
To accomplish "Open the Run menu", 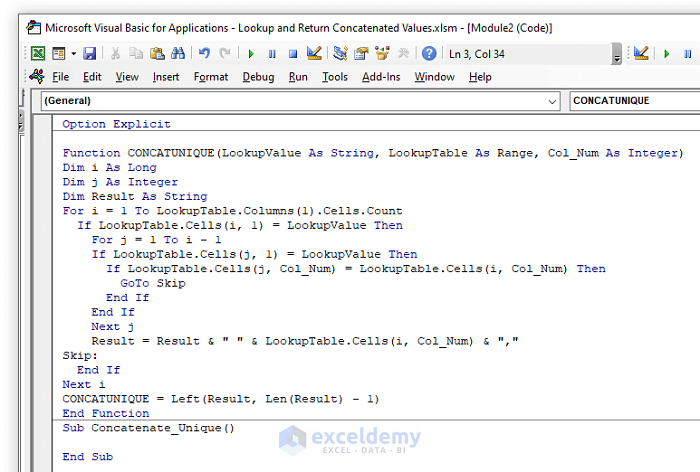I will [x=298, y=77].
